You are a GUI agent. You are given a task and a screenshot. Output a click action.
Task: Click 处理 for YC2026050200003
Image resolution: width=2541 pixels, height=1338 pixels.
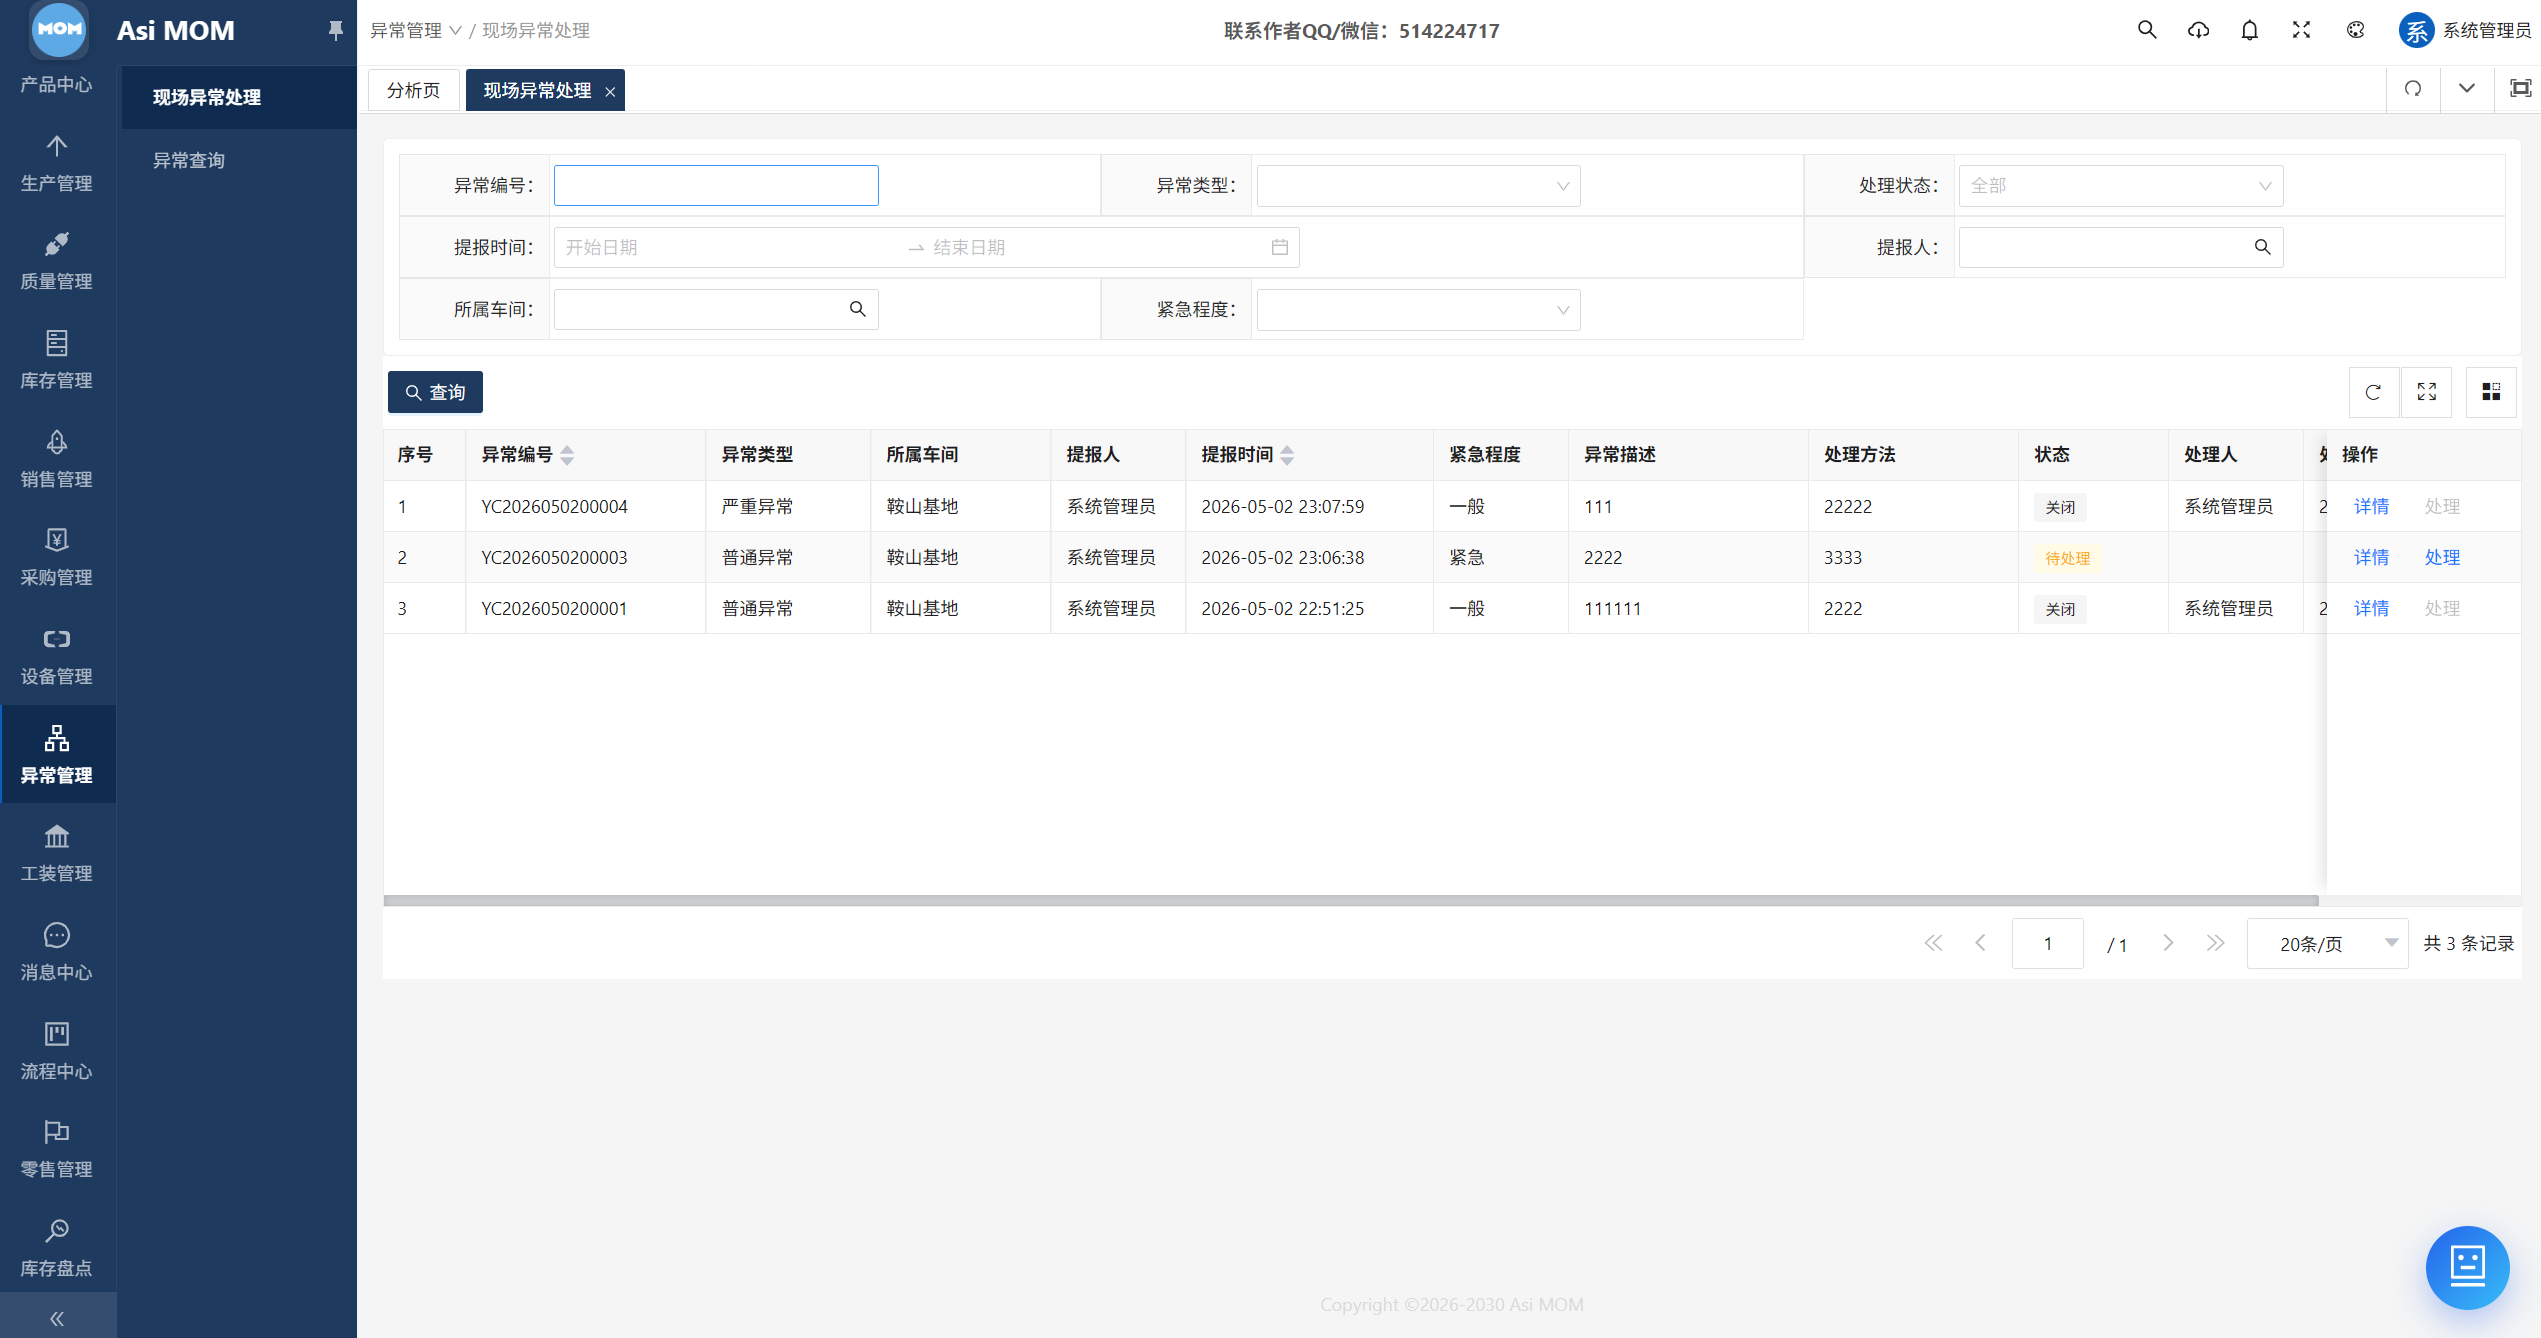(x=2442, y=557)
